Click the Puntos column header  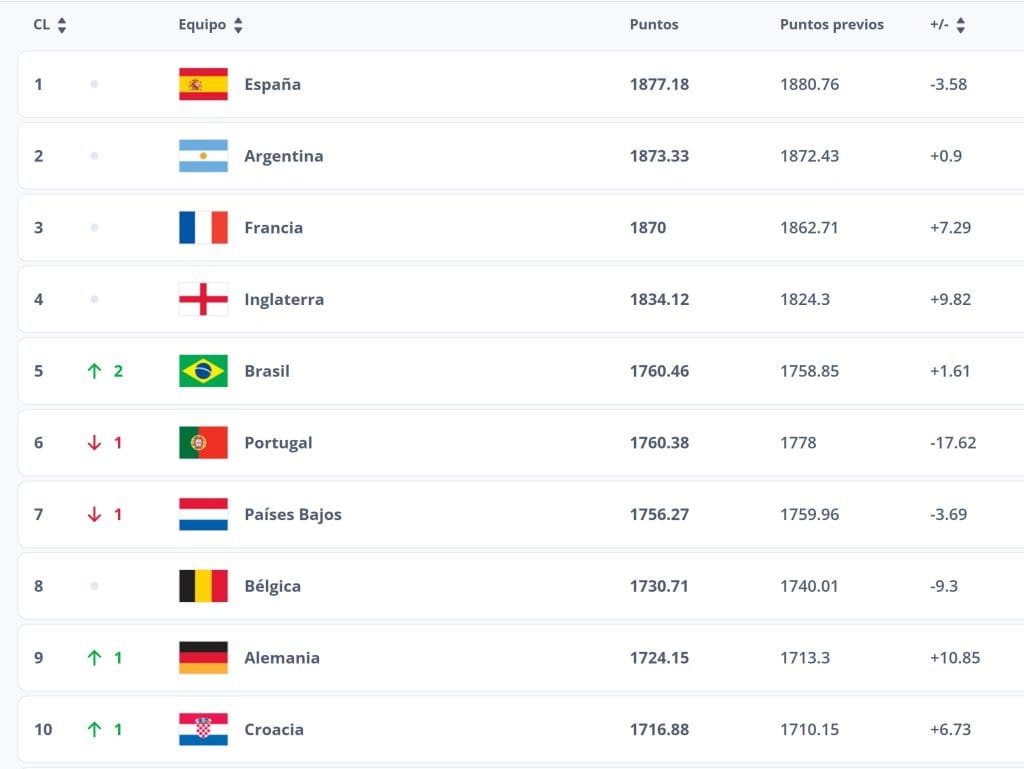pos(653,25)
